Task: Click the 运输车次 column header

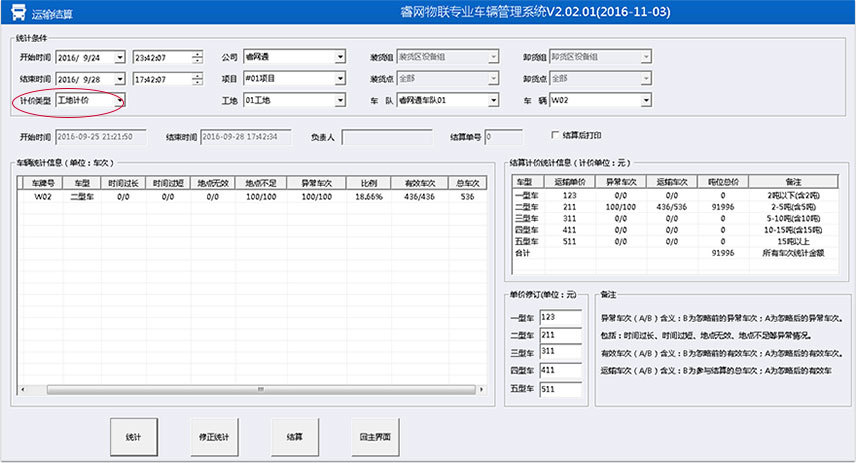Action: coord(672,182)
